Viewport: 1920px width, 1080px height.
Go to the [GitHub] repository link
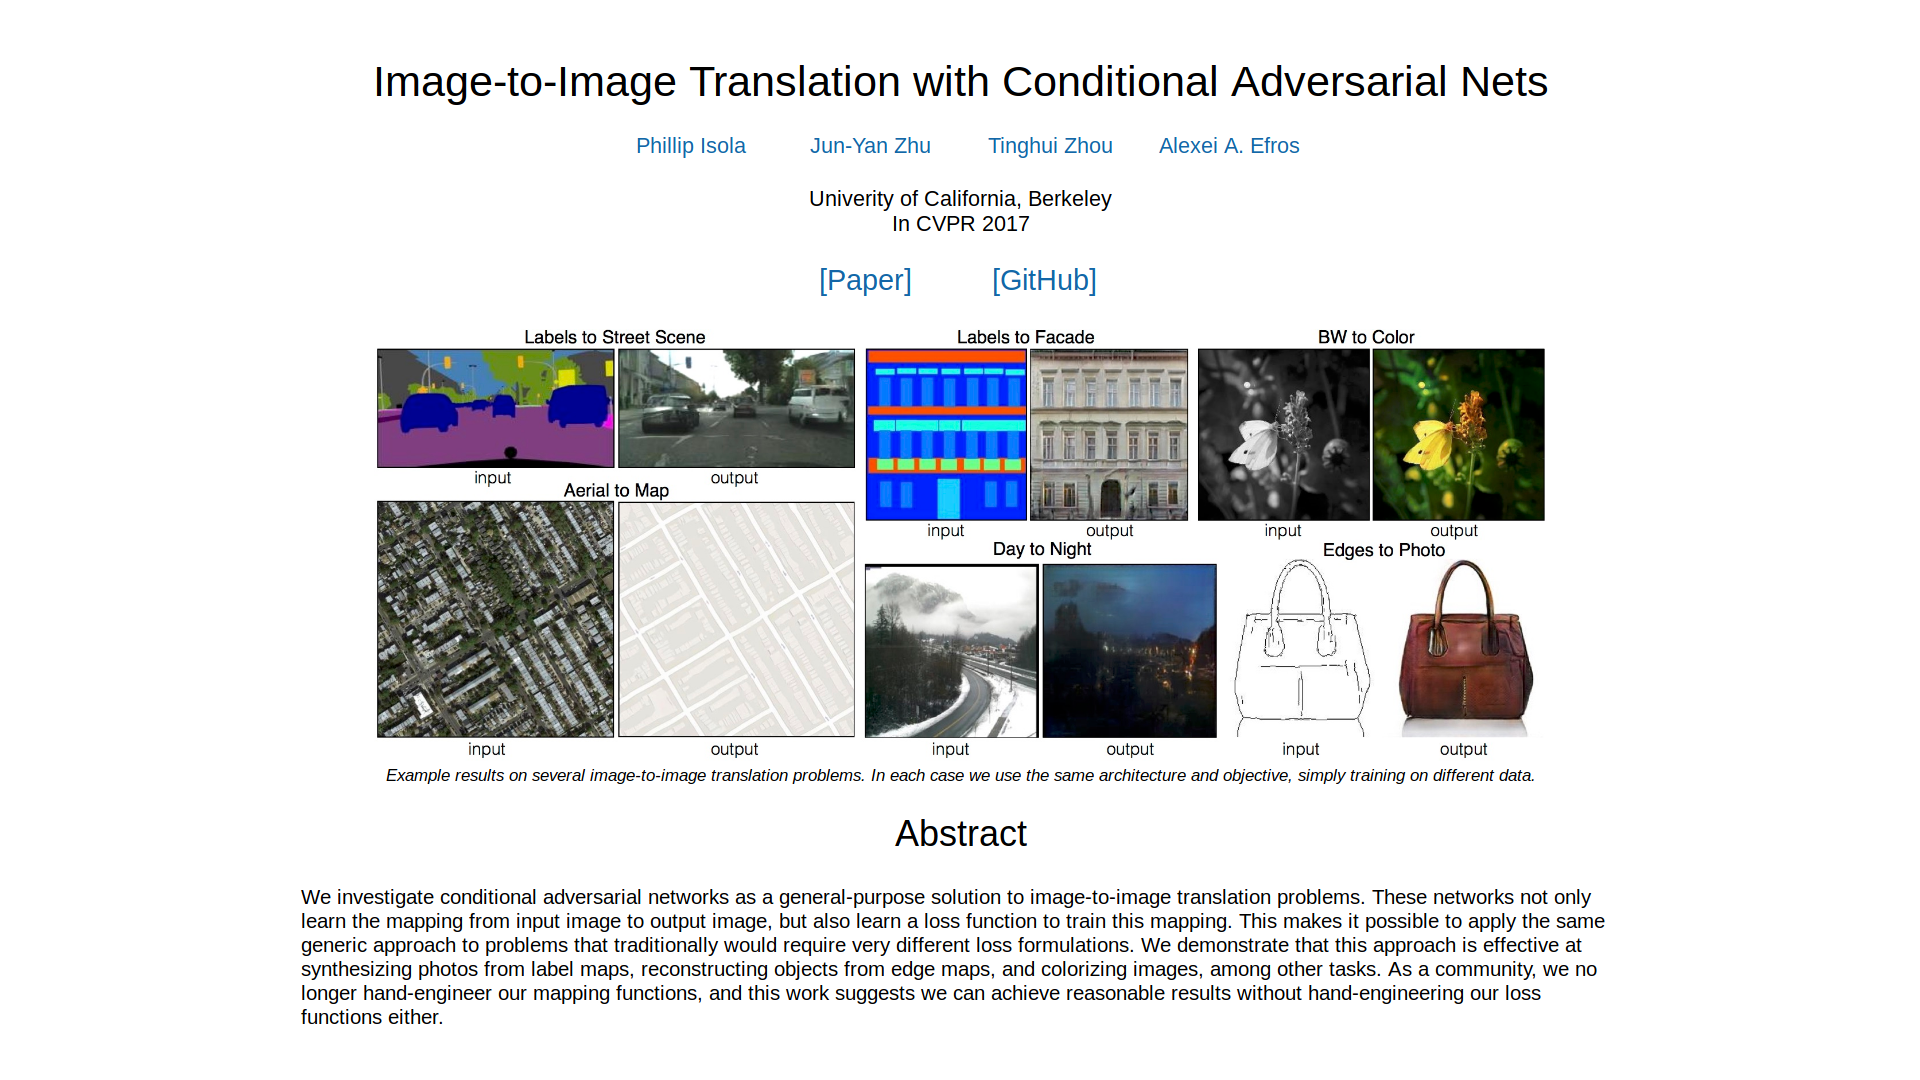(x=1044, y=280)
